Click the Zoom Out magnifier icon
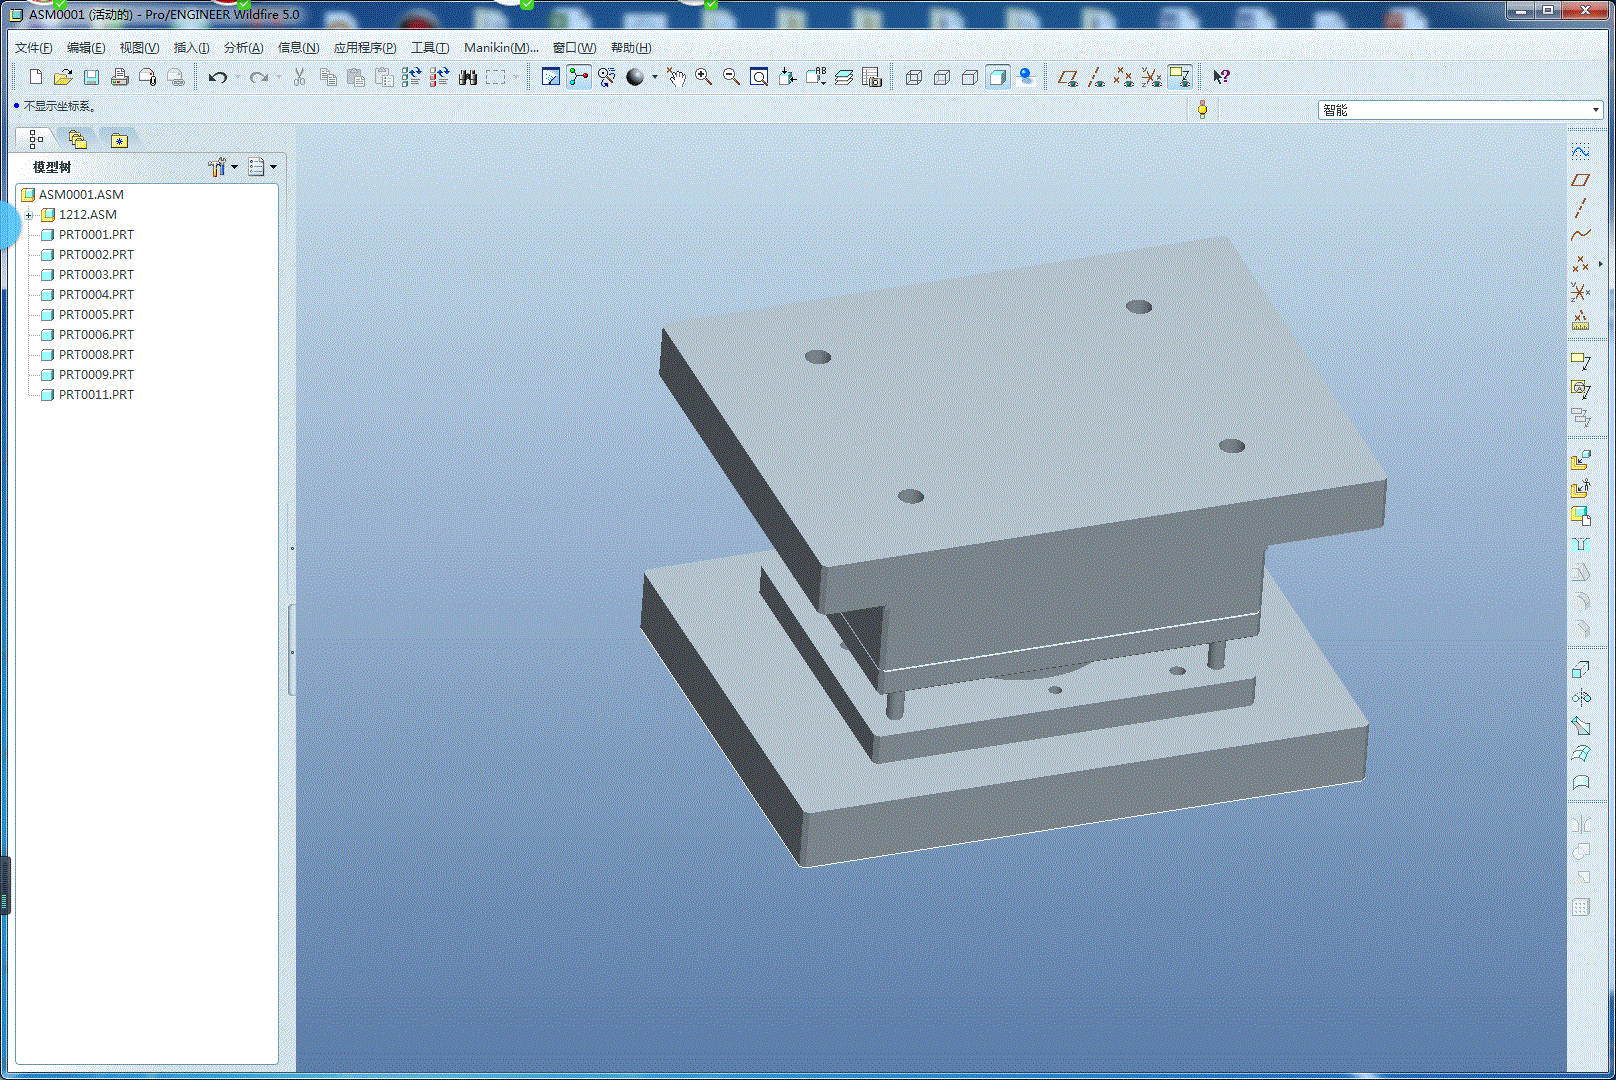The width and height of the screenshot is (1616, 1080). (731, 77)
